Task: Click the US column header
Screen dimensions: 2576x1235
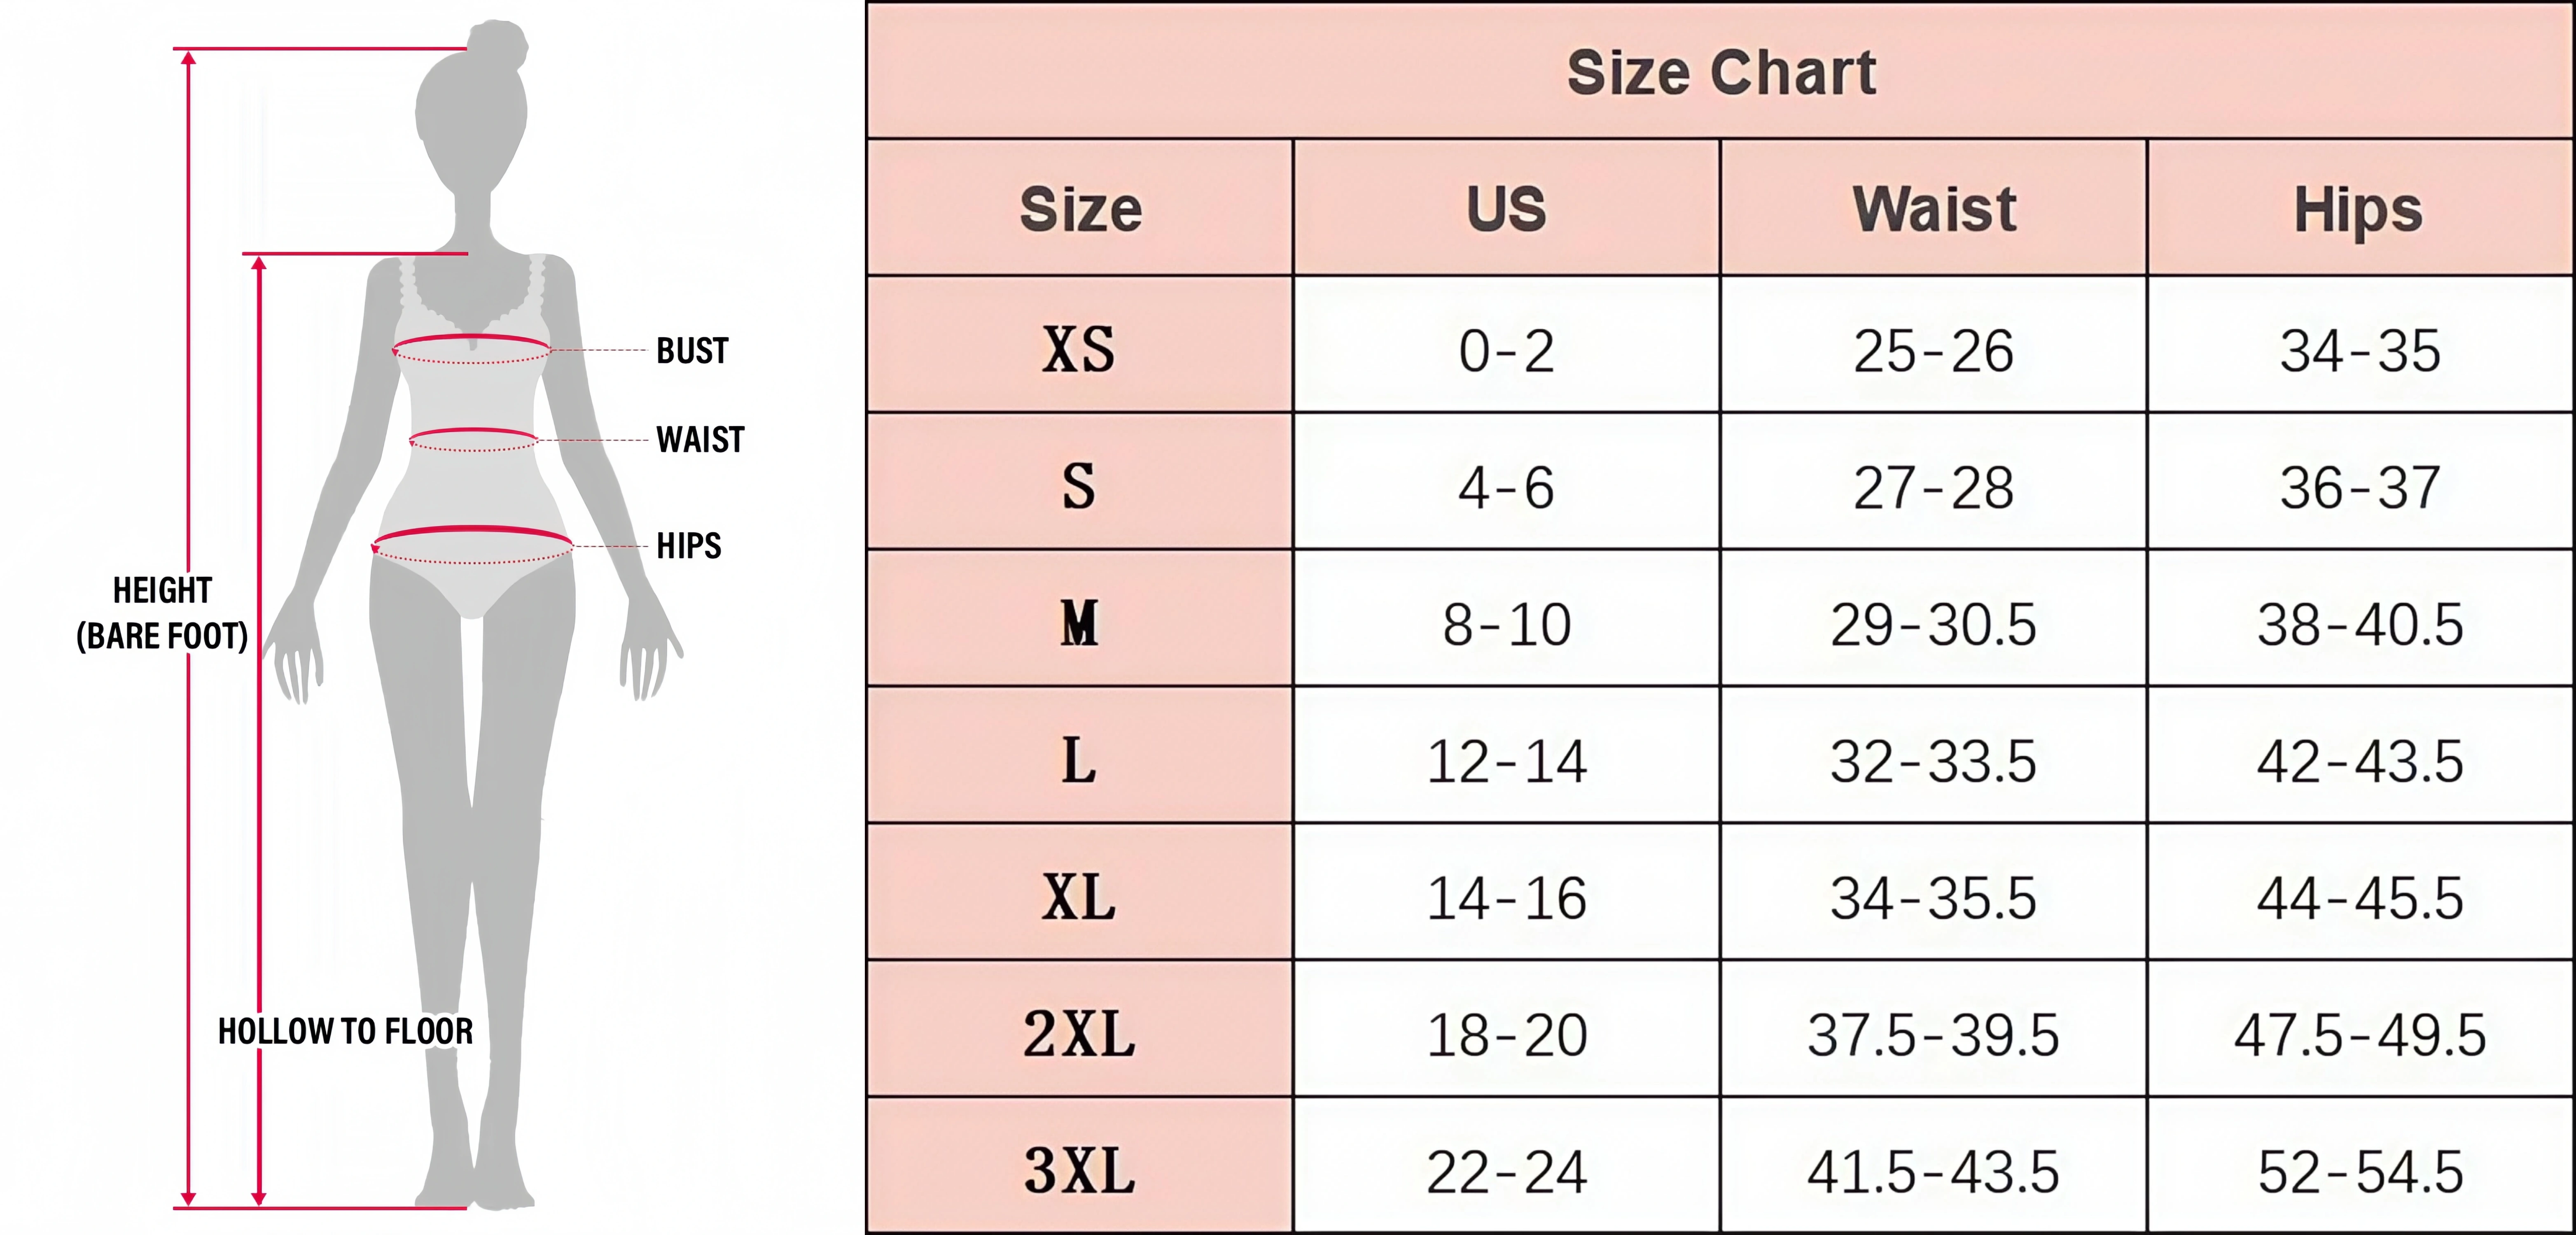Action: pos(1506,209)
